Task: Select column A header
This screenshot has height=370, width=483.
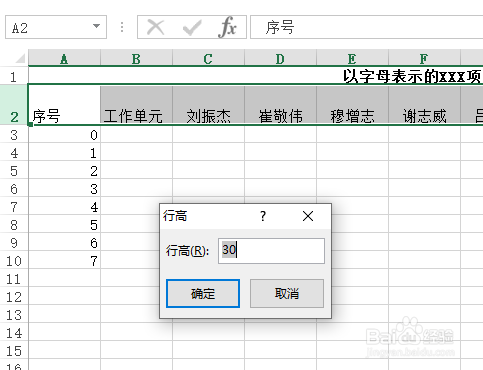Action: coord(64,59)
